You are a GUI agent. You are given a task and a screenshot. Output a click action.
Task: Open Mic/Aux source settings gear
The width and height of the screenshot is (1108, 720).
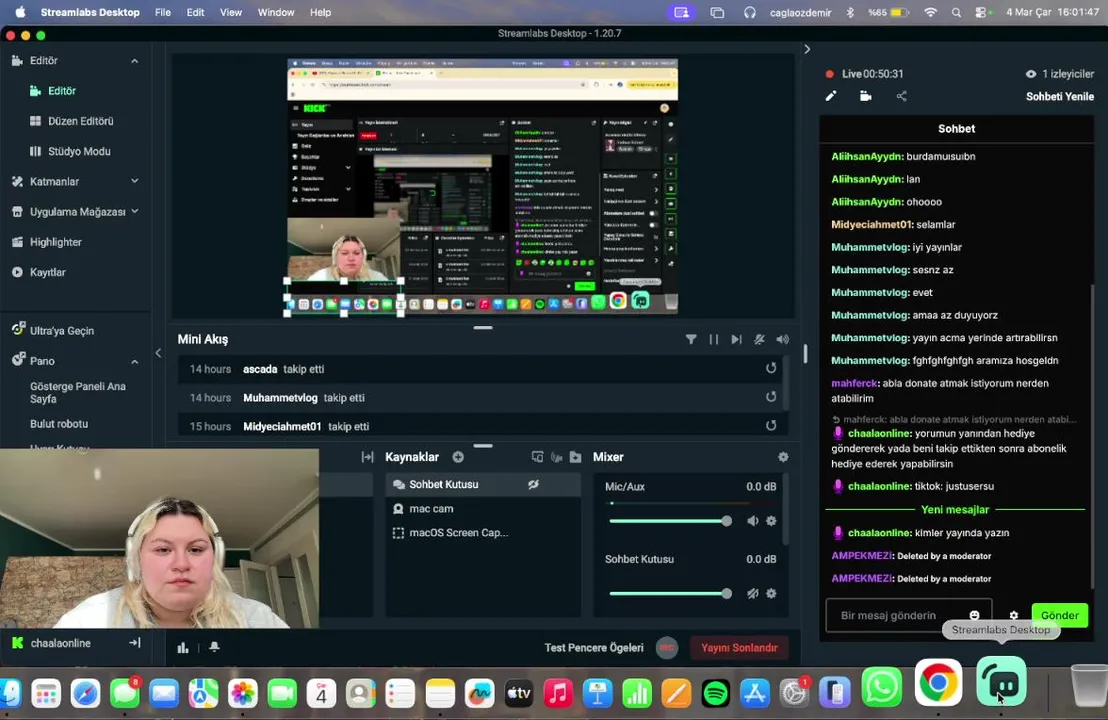coord(772,521)
